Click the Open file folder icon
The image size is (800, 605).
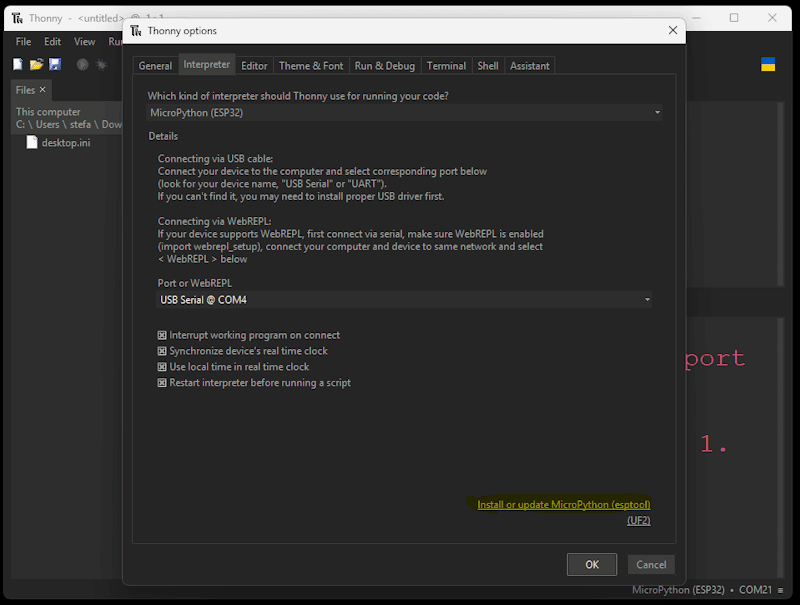(36, 65)
